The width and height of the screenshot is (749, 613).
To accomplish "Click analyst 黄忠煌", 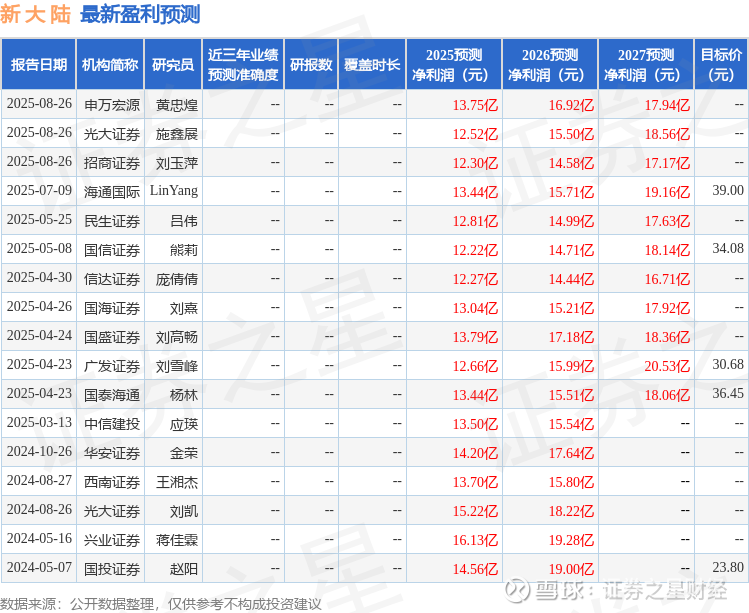I will [x=177, y=105].
